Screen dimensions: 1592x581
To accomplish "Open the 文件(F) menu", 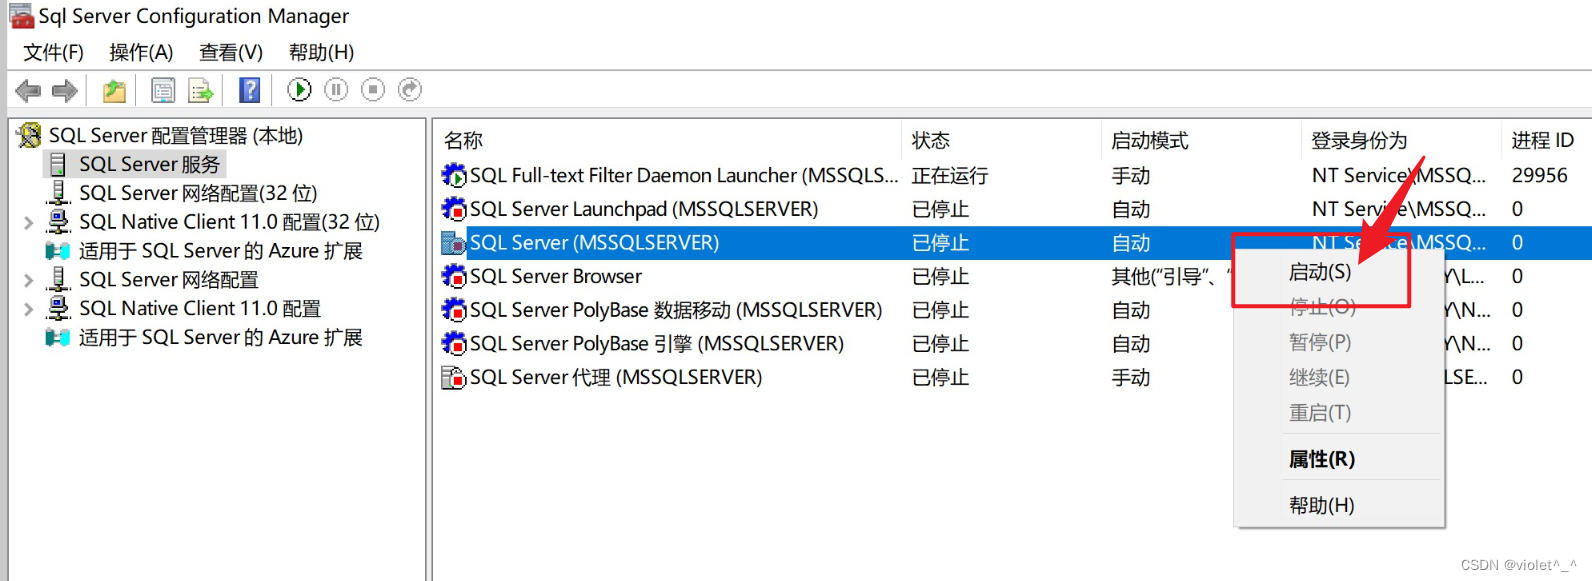I will point(54,52).
